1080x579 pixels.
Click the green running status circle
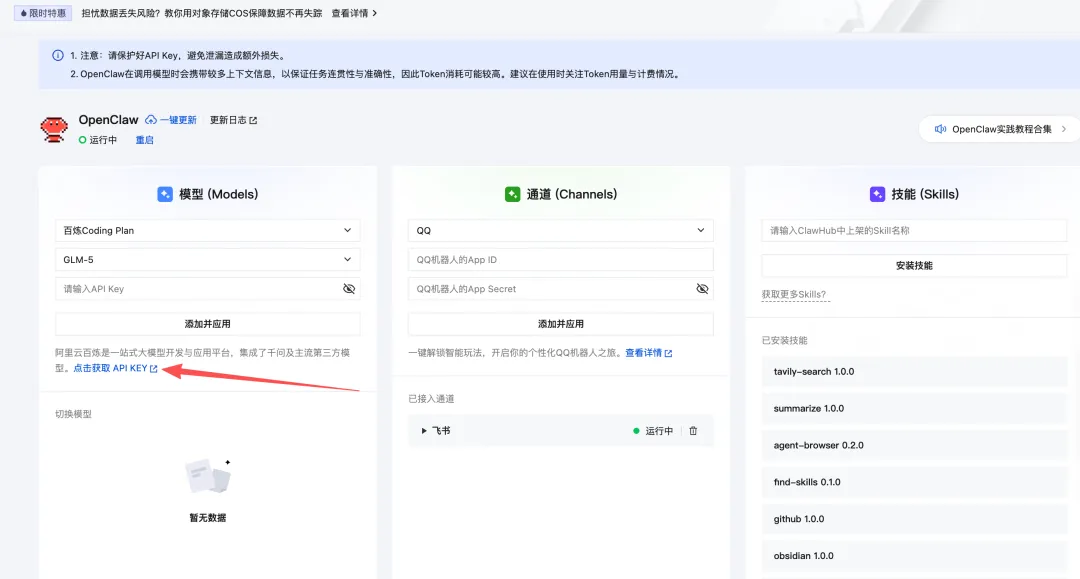tap(83, 140)
